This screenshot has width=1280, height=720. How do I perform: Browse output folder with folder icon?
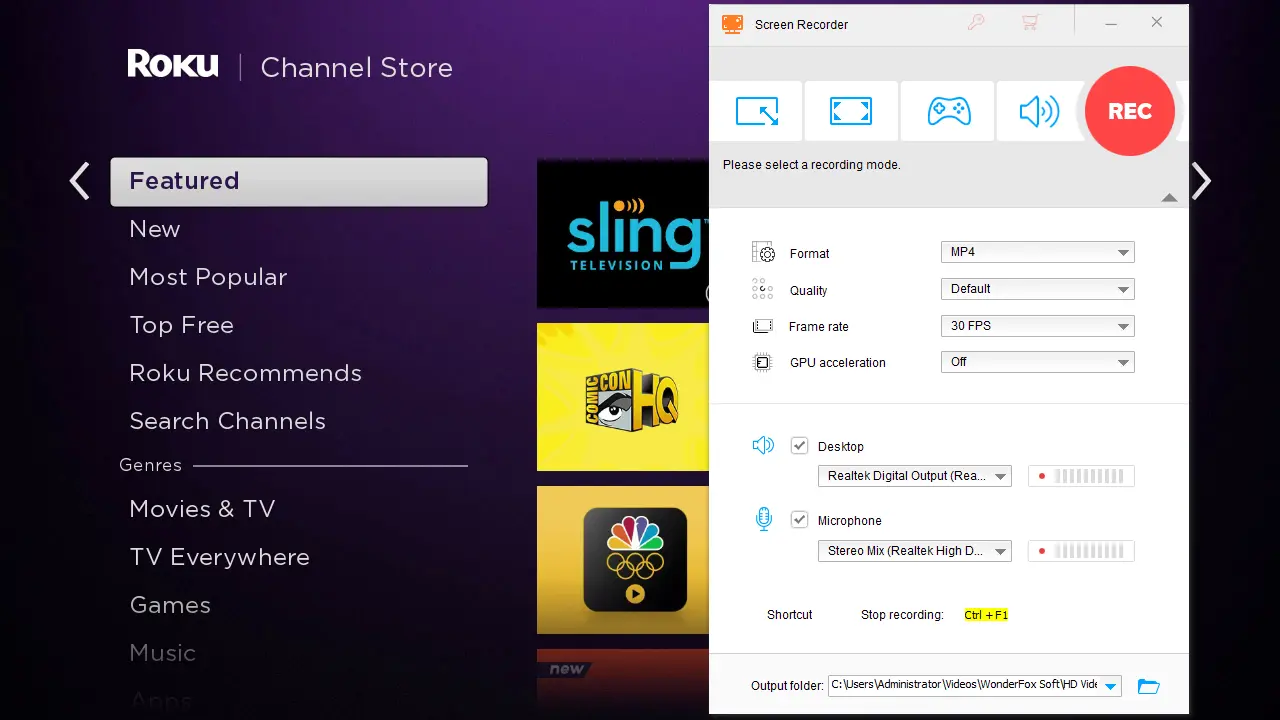coord(1149,686)
